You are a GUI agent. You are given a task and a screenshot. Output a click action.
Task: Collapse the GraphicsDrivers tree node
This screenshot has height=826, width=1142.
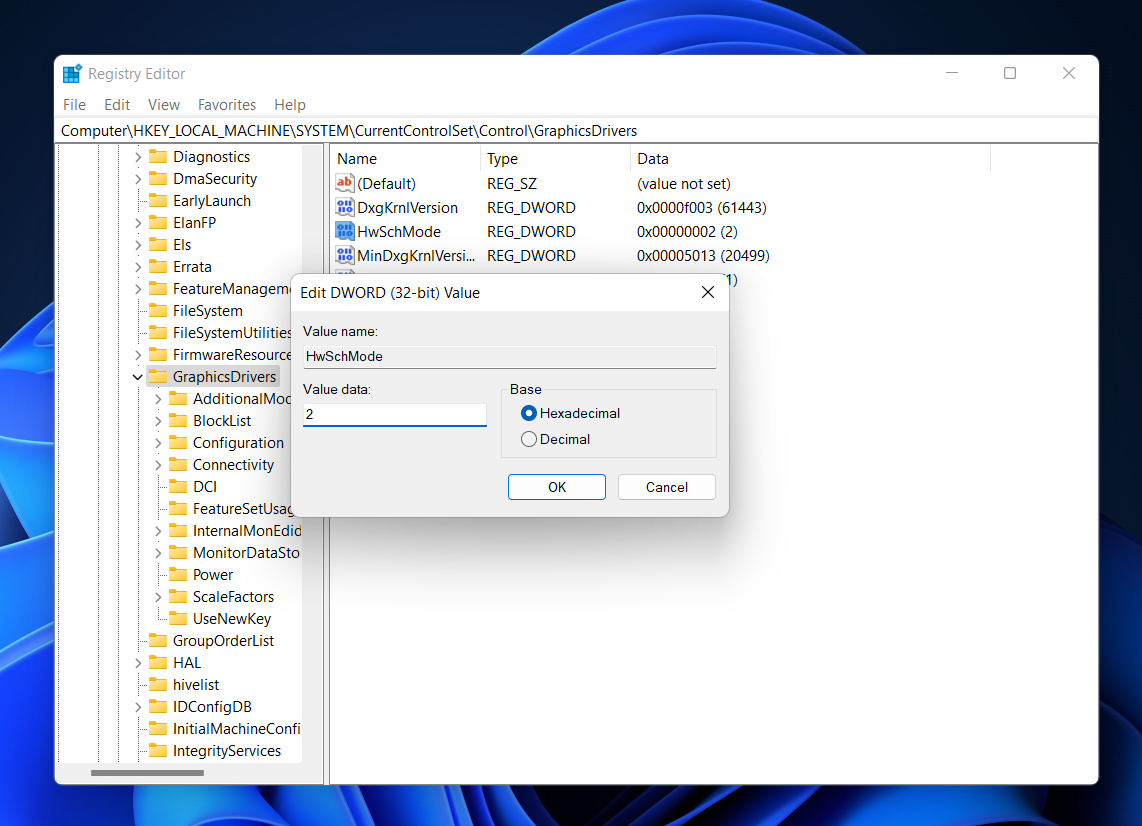click(x=137, y=376)
